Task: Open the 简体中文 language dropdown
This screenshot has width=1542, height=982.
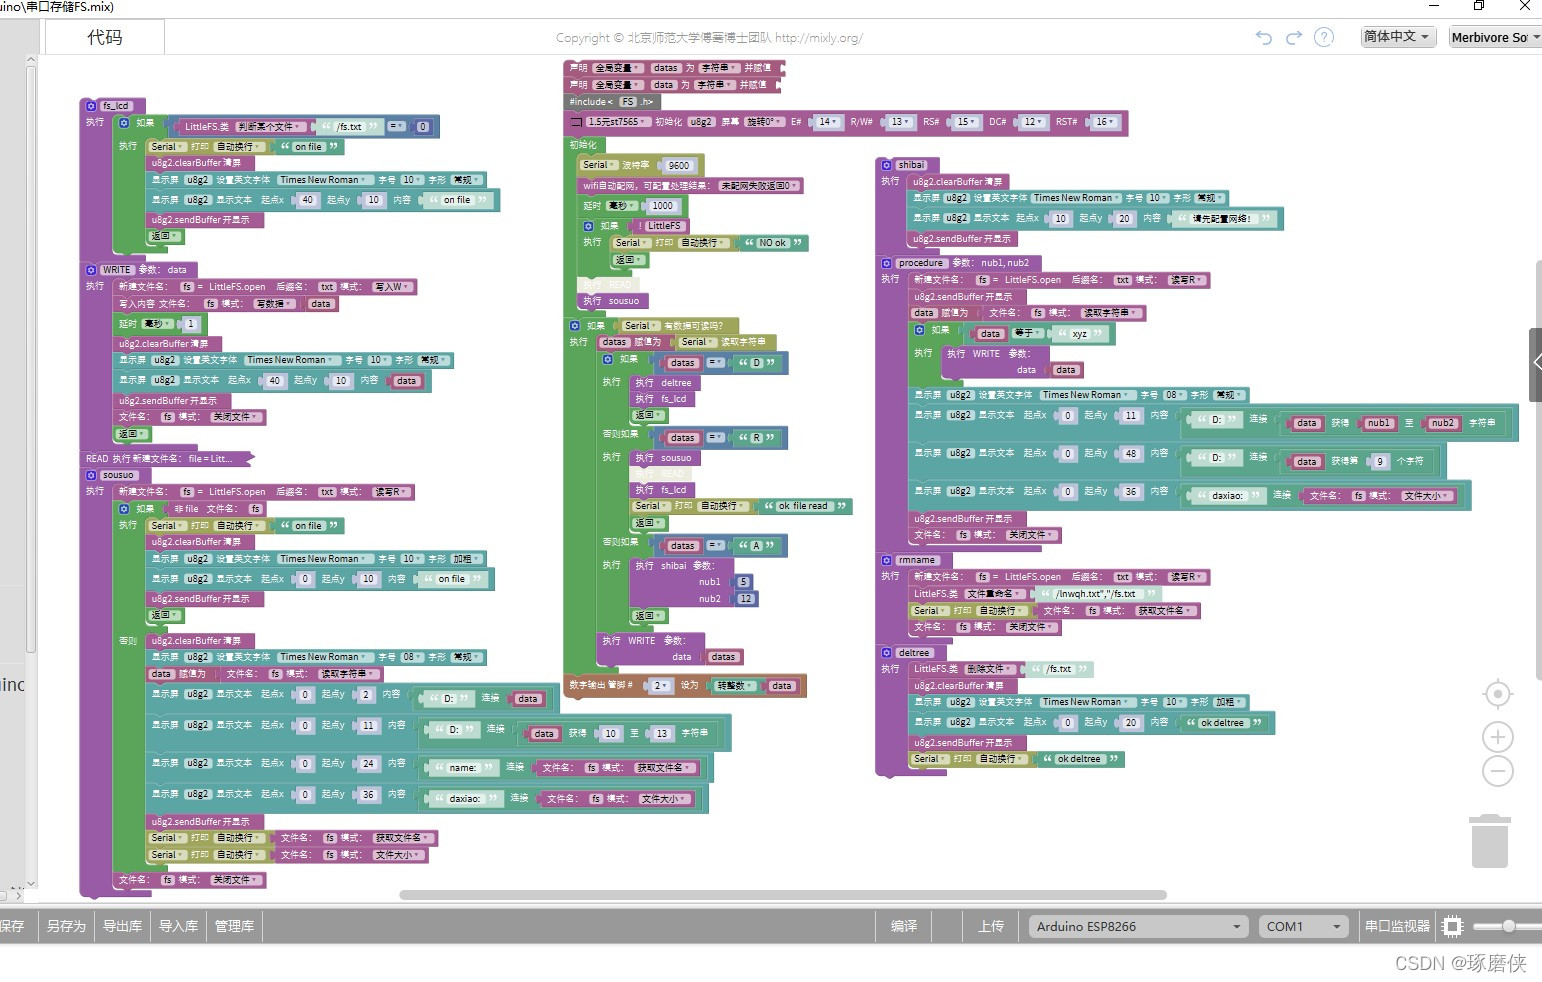Action: 1396,37
